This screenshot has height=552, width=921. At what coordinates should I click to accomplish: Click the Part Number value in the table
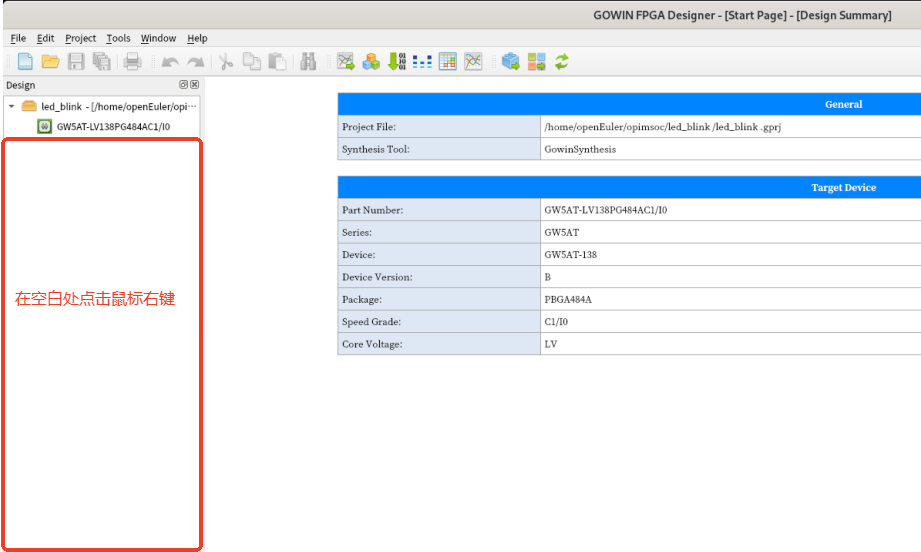point(606,210)
